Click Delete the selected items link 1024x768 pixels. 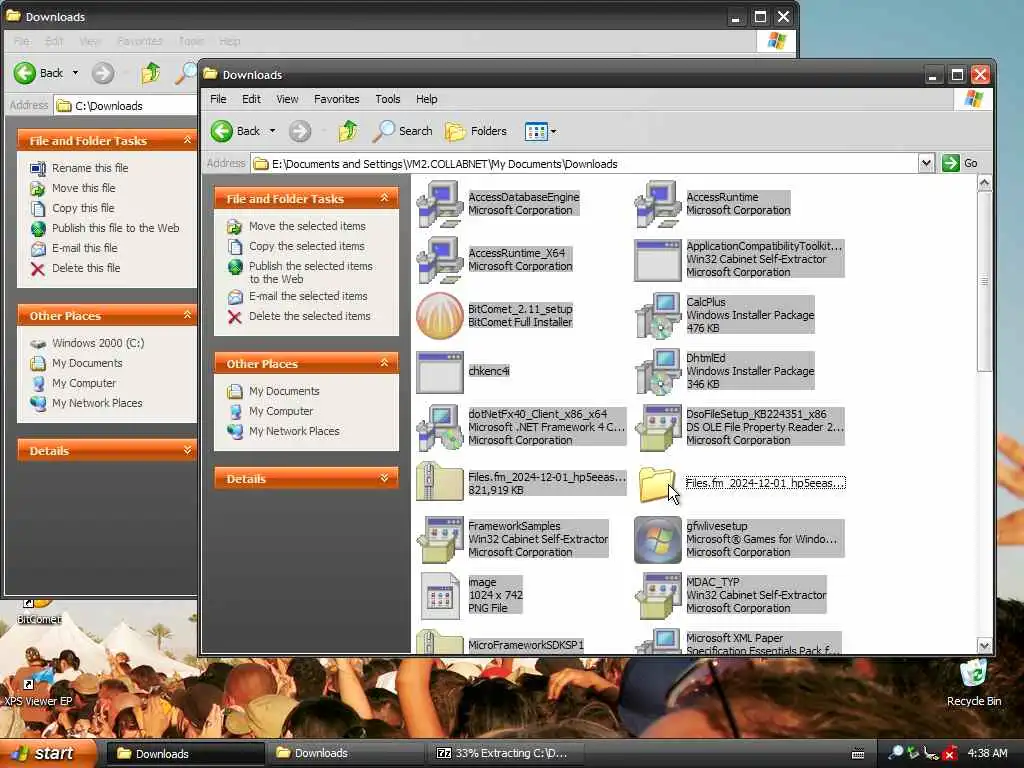click(309, 316)
